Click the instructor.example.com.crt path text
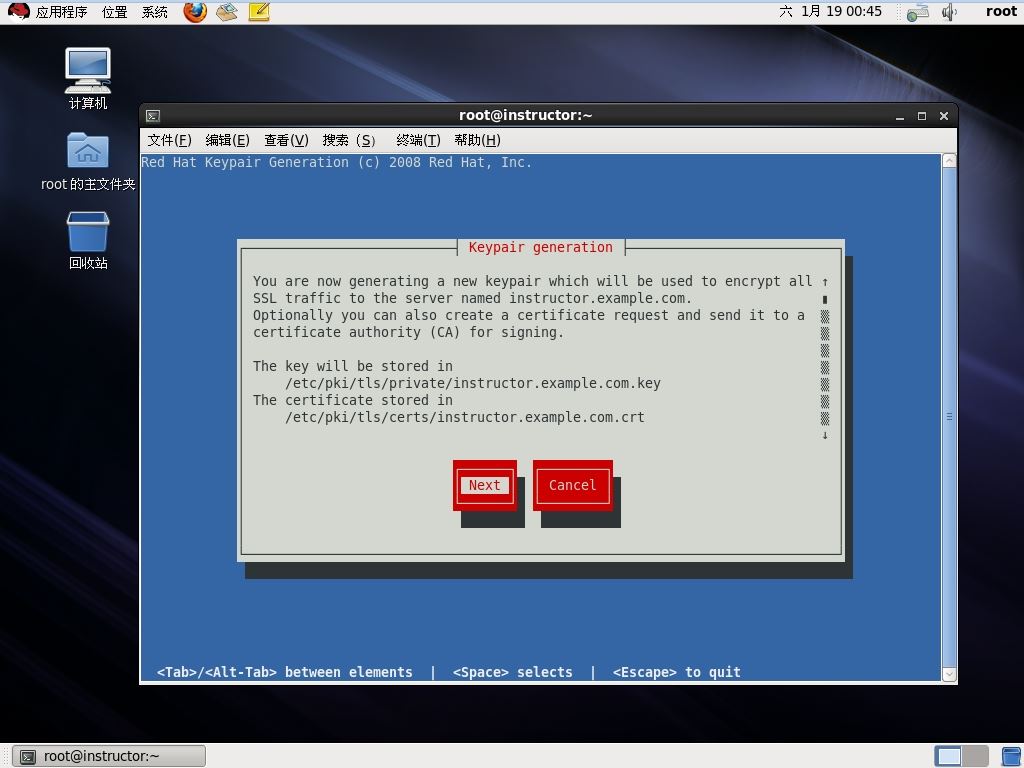1024x768 pixels. click(465, 417)
